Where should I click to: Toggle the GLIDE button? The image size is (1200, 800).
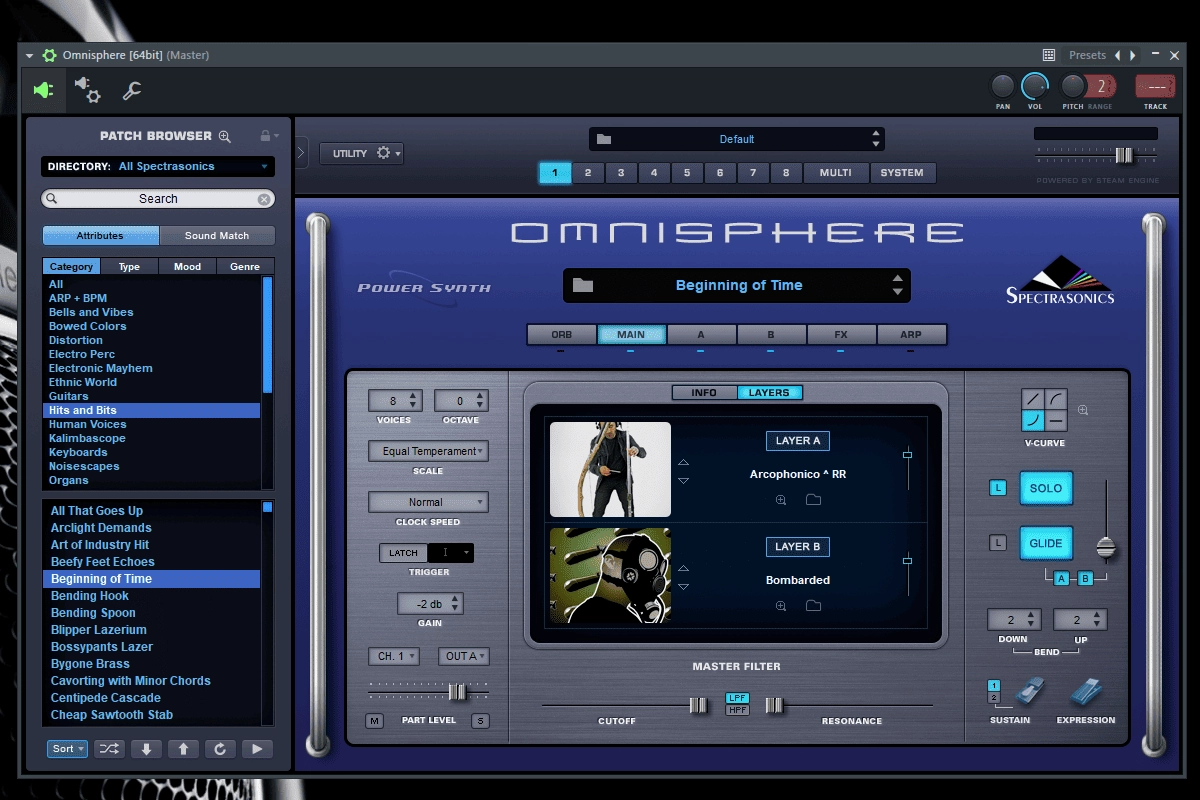tap(1046, 543)
